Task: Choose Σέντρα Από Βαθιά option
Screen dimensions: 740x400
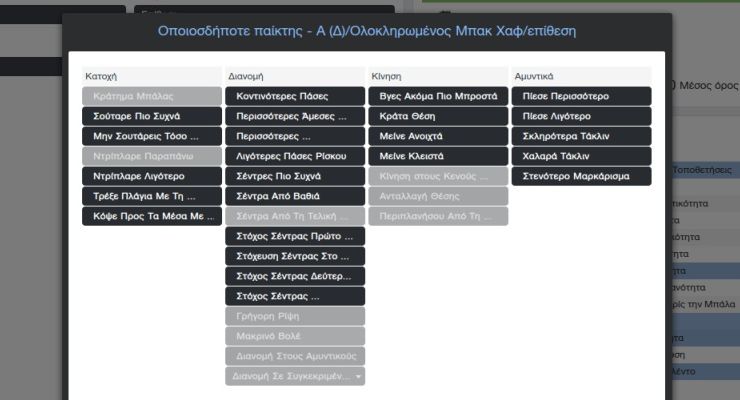Action: [295, 196]
